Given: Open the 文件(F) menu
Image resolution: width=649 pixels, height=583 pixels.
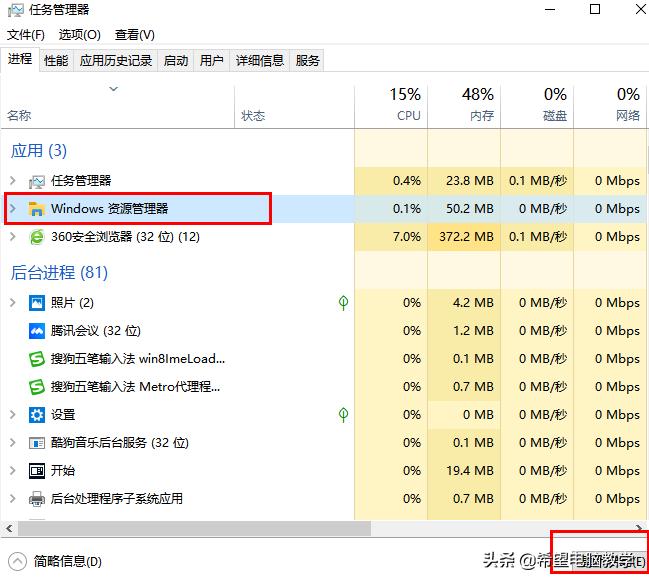Looking at the screenshot, I should tap(26, 35).
